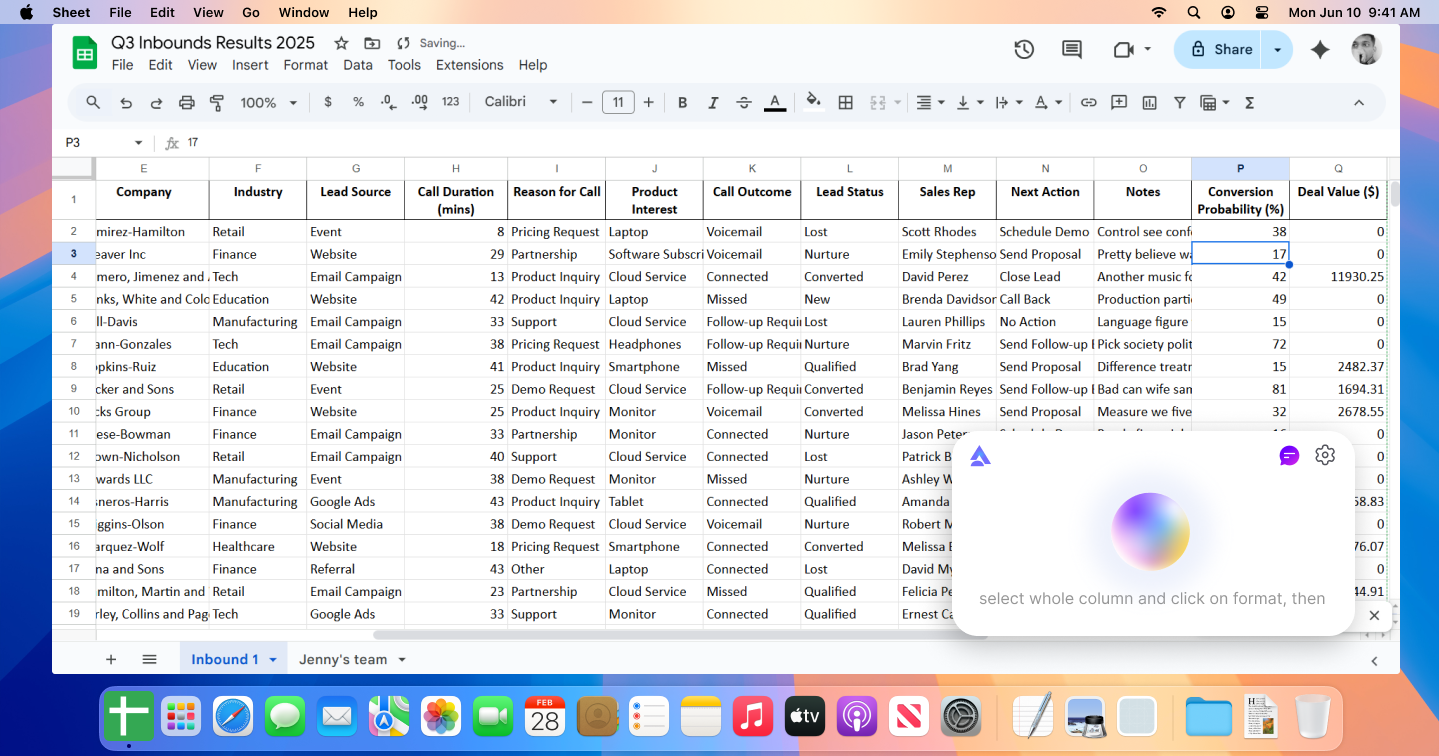This screenshot has width=1439, height=756.
Task: Open the borders tool
Action: [845, 102]
